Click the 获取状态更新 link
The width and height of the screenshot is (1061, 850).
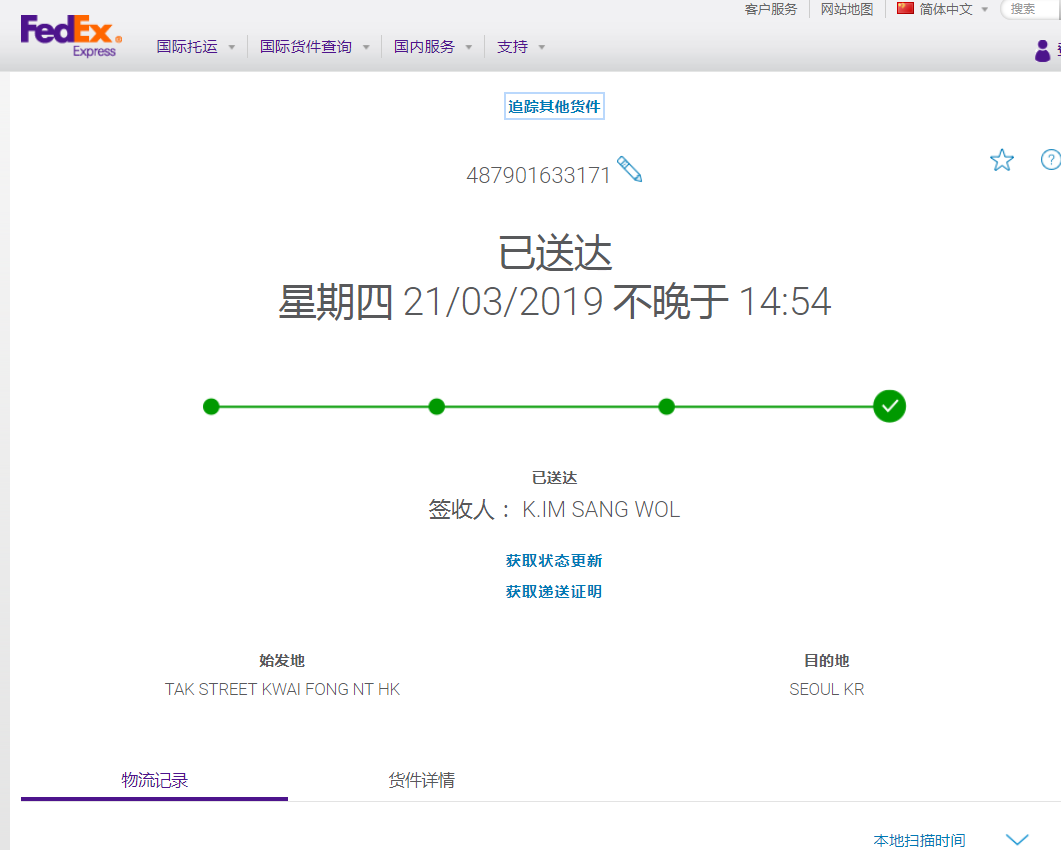[x=554, y=560]
